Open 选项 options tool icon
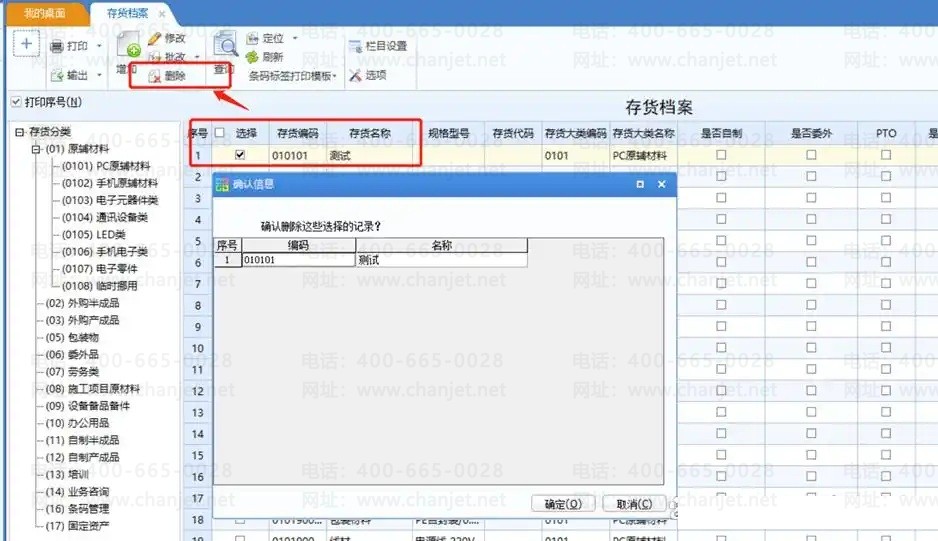Image resolution: width=938 pixels, height=541 pixels. pyautogui.click(x=355, y=75)
